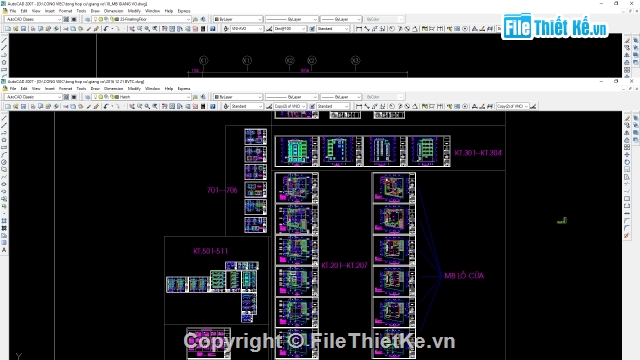
Task: Expand the 23-FinishingFloor layer dropdown, back window
Action: click(x=141, y=19)
